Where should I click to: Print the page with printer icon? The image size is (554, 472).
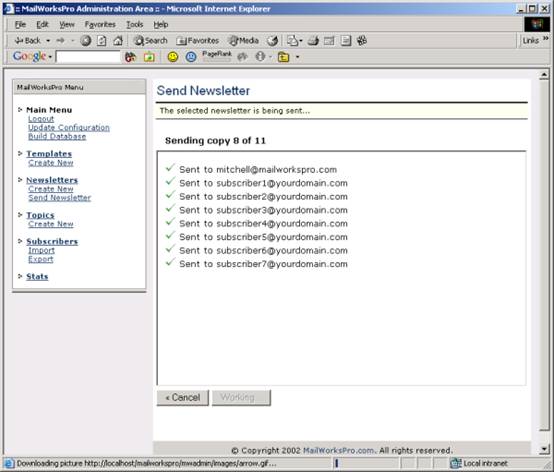tap(313, 41)
